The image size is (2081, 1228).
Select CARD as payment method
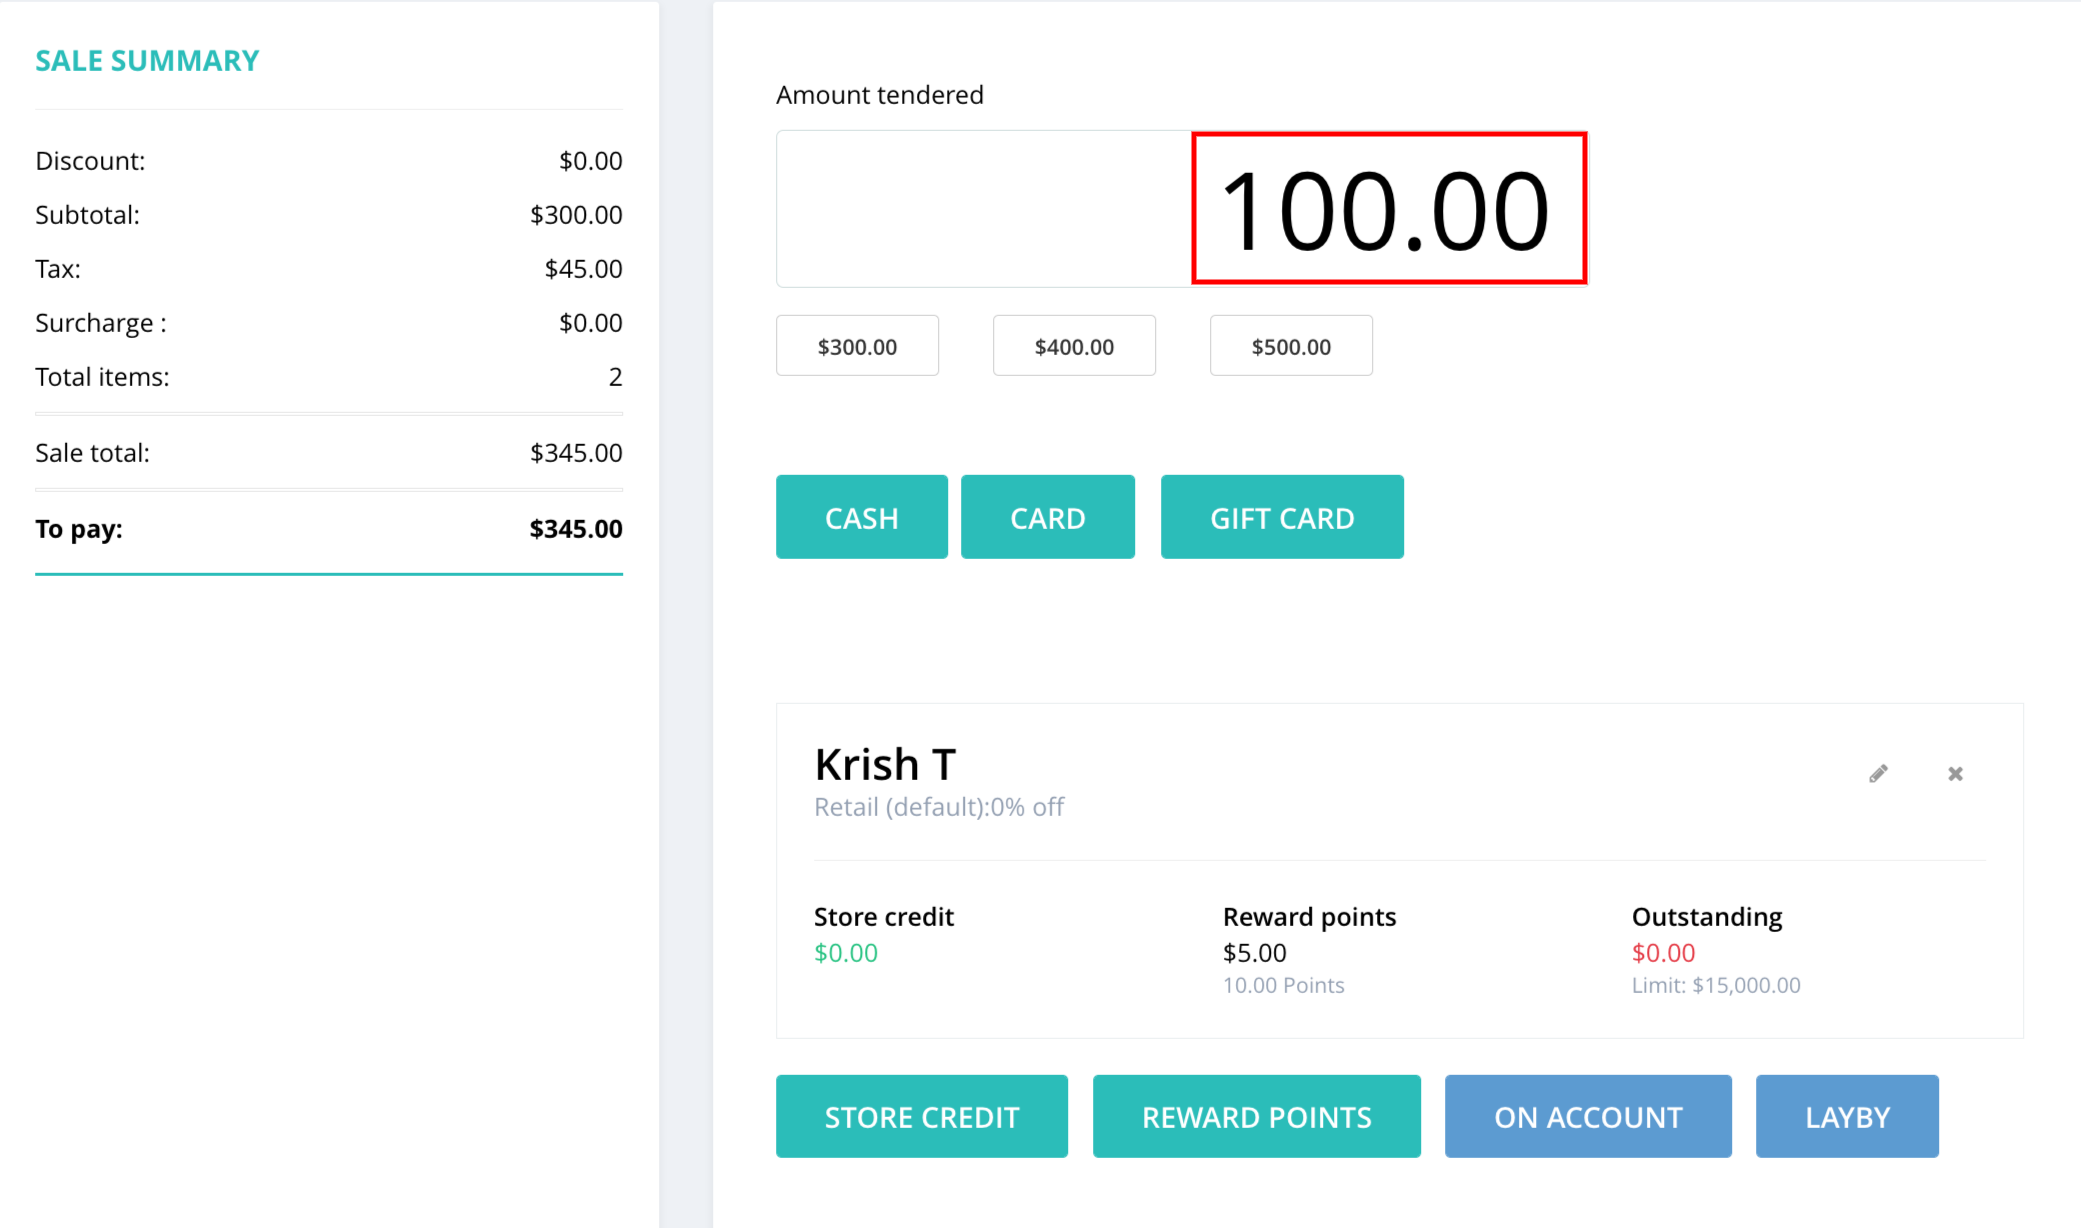coord(1047,517)
